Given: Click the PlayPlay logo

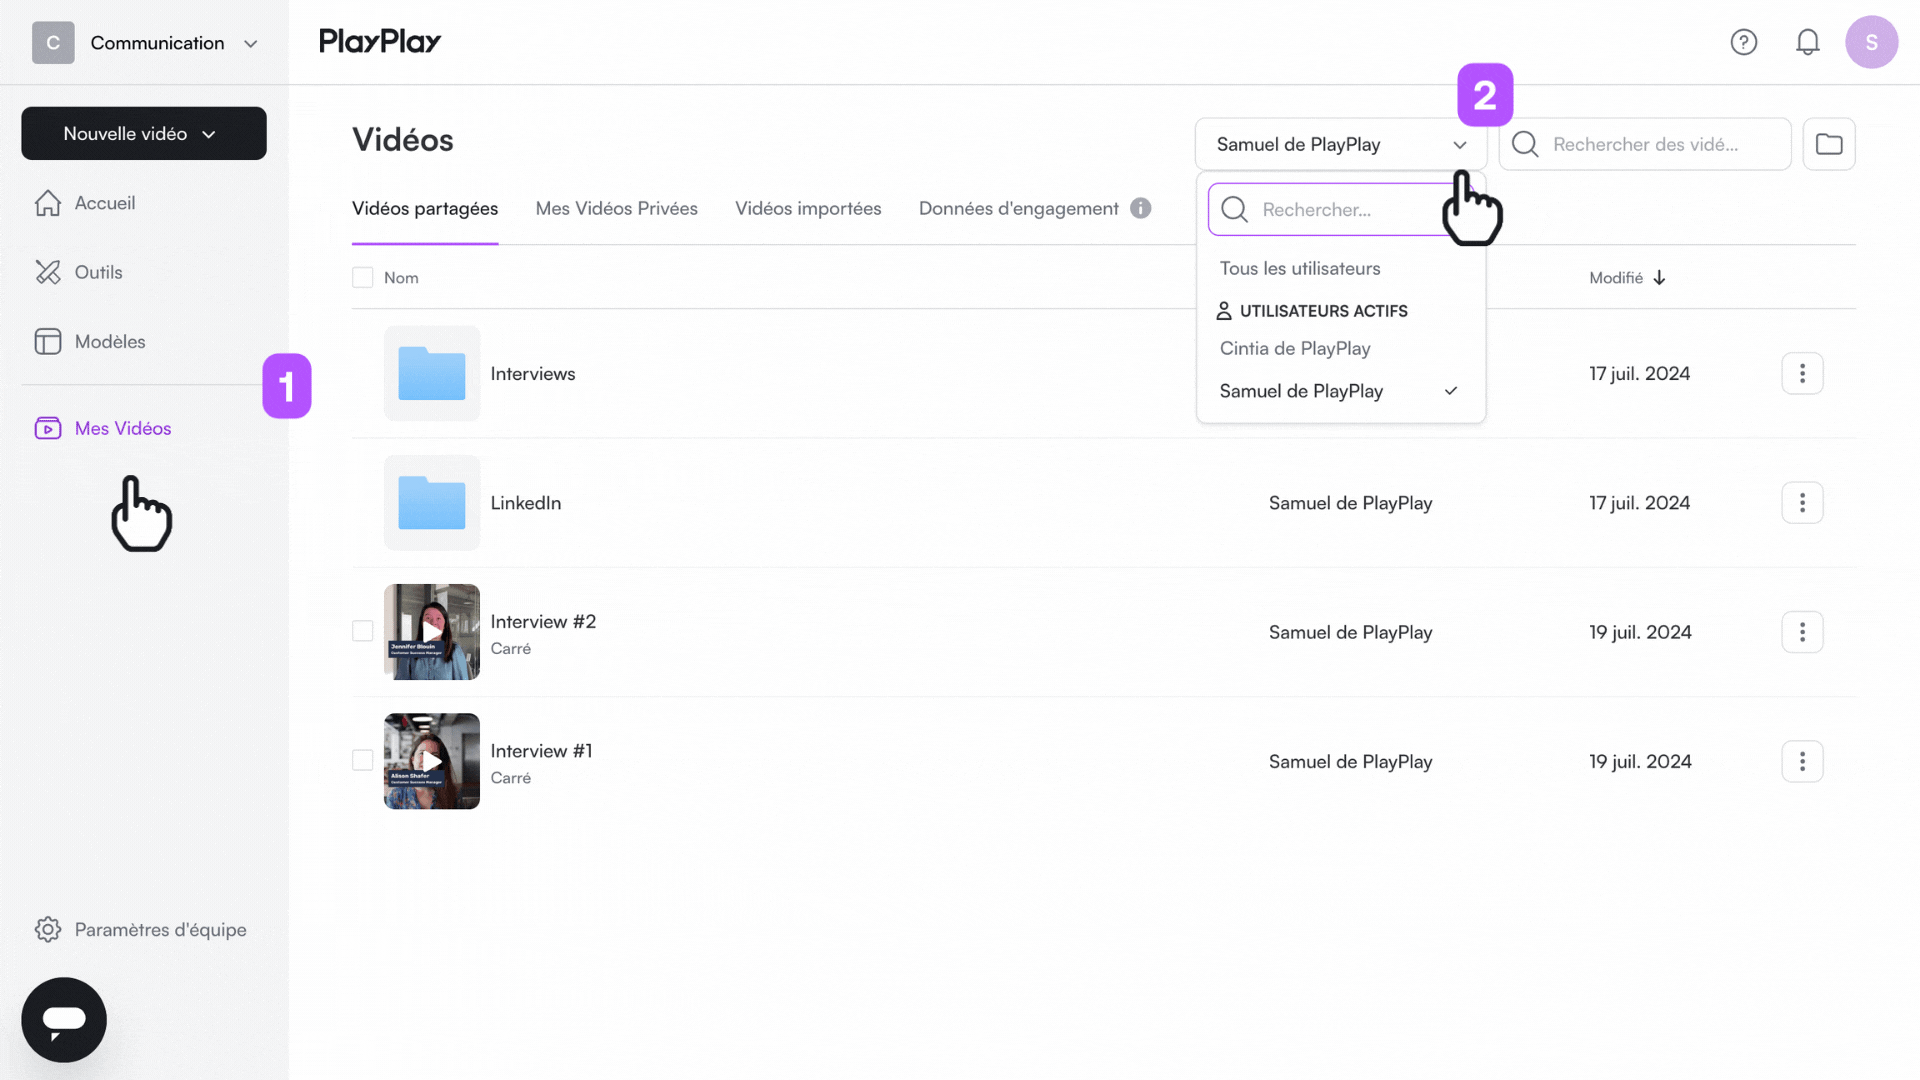Looking at the screenshot, I should click(x=380, y=41).
